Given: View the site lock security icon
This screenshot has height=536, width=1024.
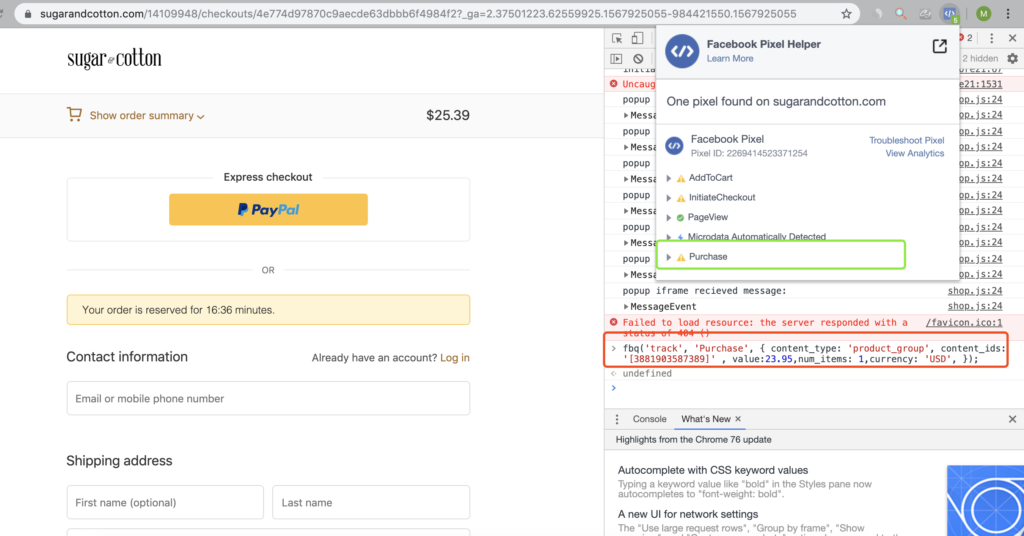Looking at the screenshot, I should pos(27,14).
